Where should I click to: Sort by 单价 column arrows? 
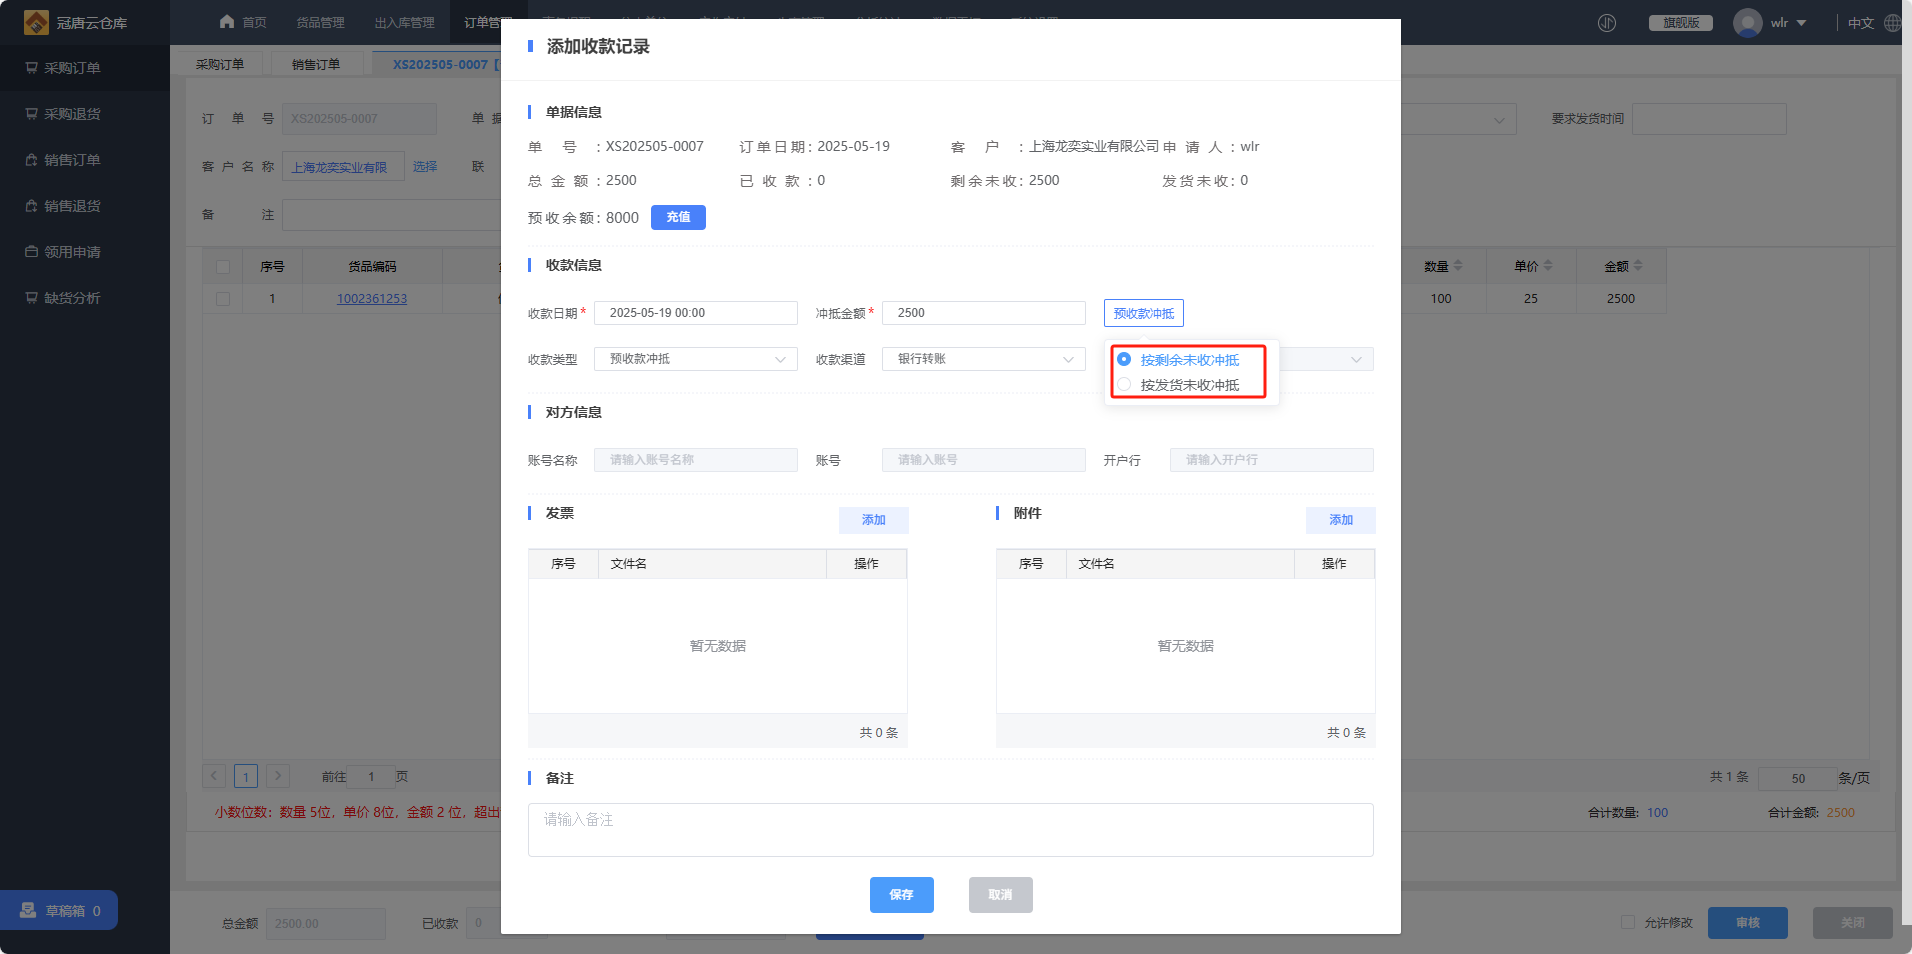point(1548,266)
